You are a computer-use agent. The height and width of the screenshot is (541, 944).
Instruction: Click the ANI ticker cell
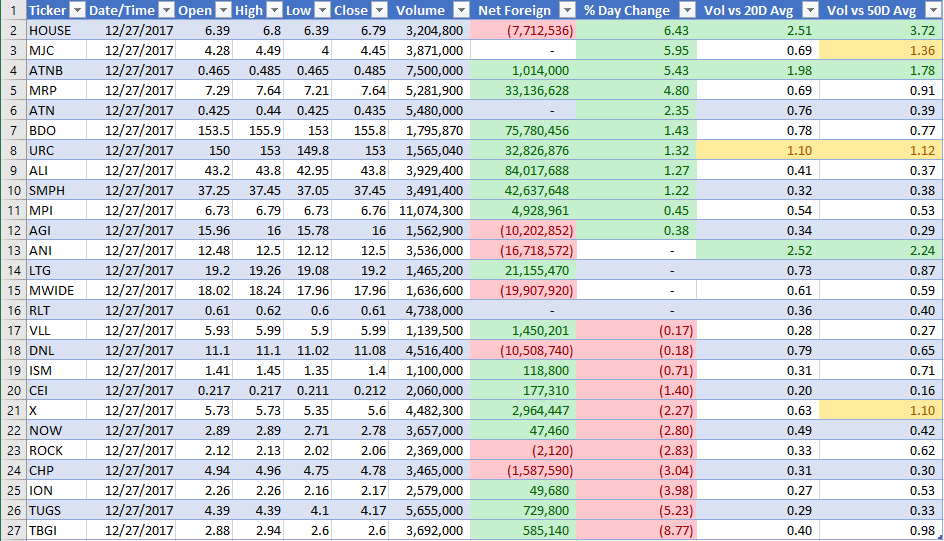pos(57,250)
